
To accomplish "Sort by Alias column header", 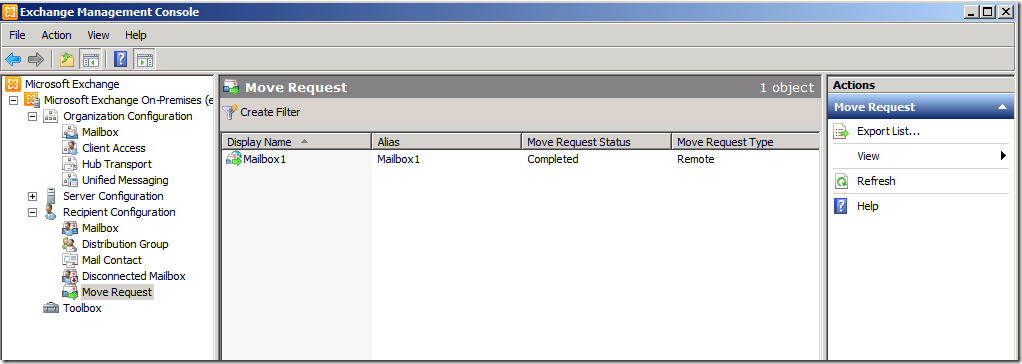I will pyautogui.click(x=446, y=142).
